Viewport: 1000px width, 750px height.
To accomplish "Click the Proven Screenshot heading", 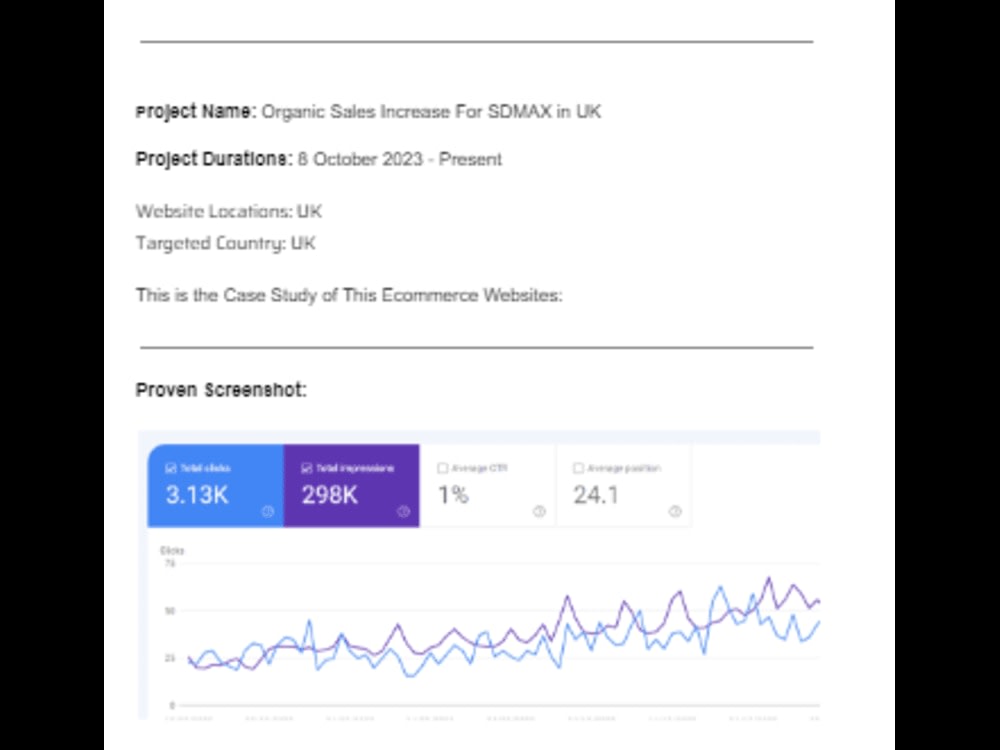I will pyautogui.click(x=221, y=390).
